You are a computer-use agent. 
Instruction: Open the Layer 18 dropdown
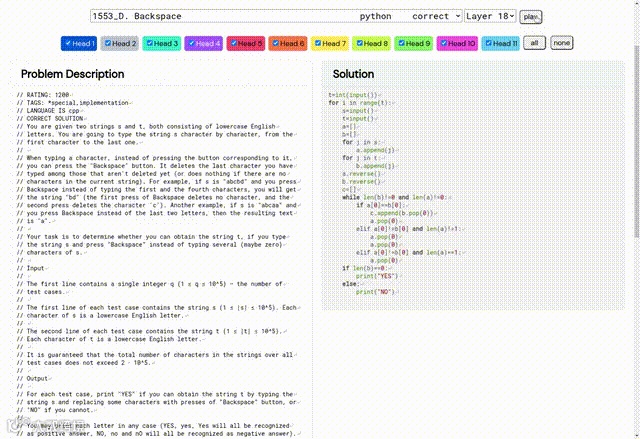coord(490,16)
